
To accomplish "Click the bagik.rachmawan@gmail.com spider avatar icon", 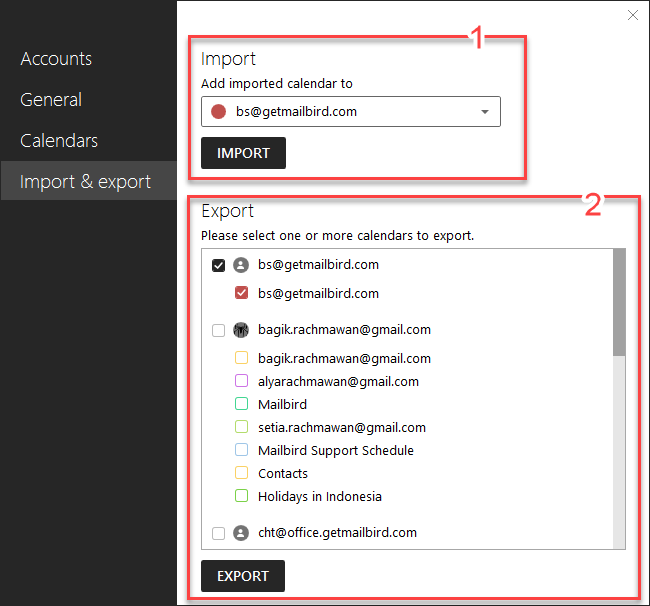I will [x=241, y=330].
